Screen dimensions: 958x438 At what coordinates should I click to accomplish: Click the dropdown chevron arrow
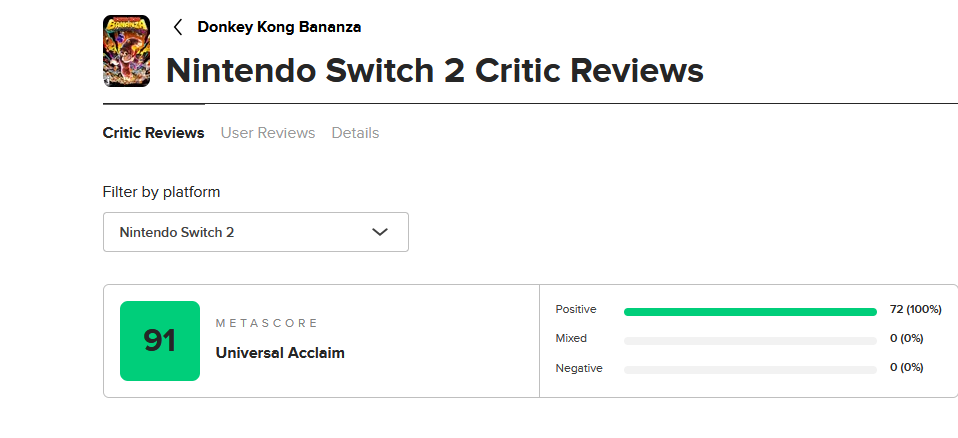pyautogui.click(x=380, y=232)
